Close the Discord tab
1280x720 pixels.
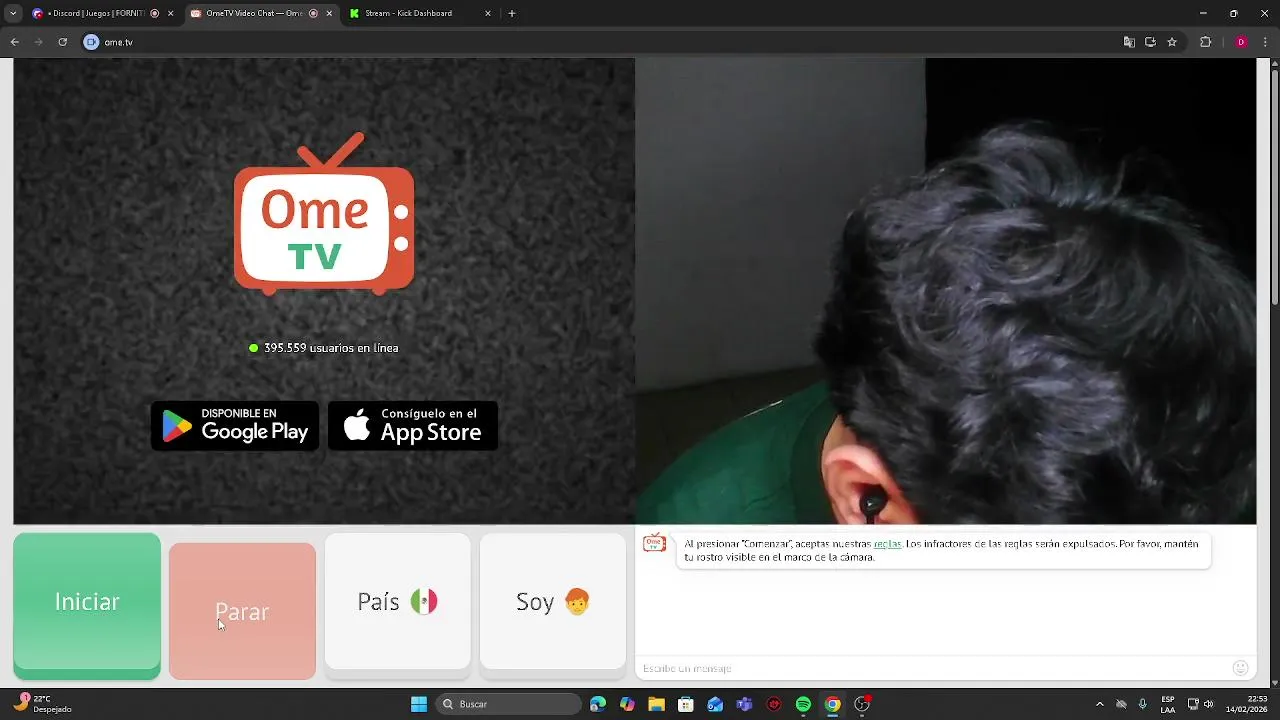[170, 13]
